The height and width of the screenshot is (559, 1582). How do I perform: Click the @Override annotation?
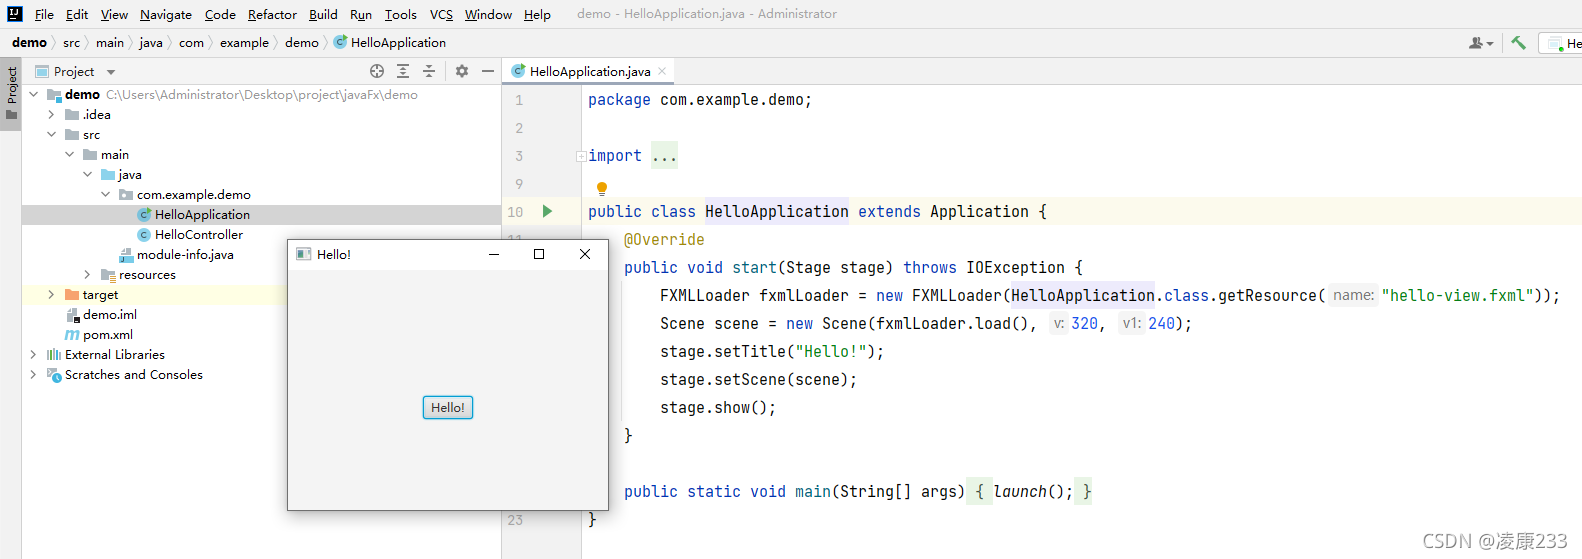tap(664, 239)
